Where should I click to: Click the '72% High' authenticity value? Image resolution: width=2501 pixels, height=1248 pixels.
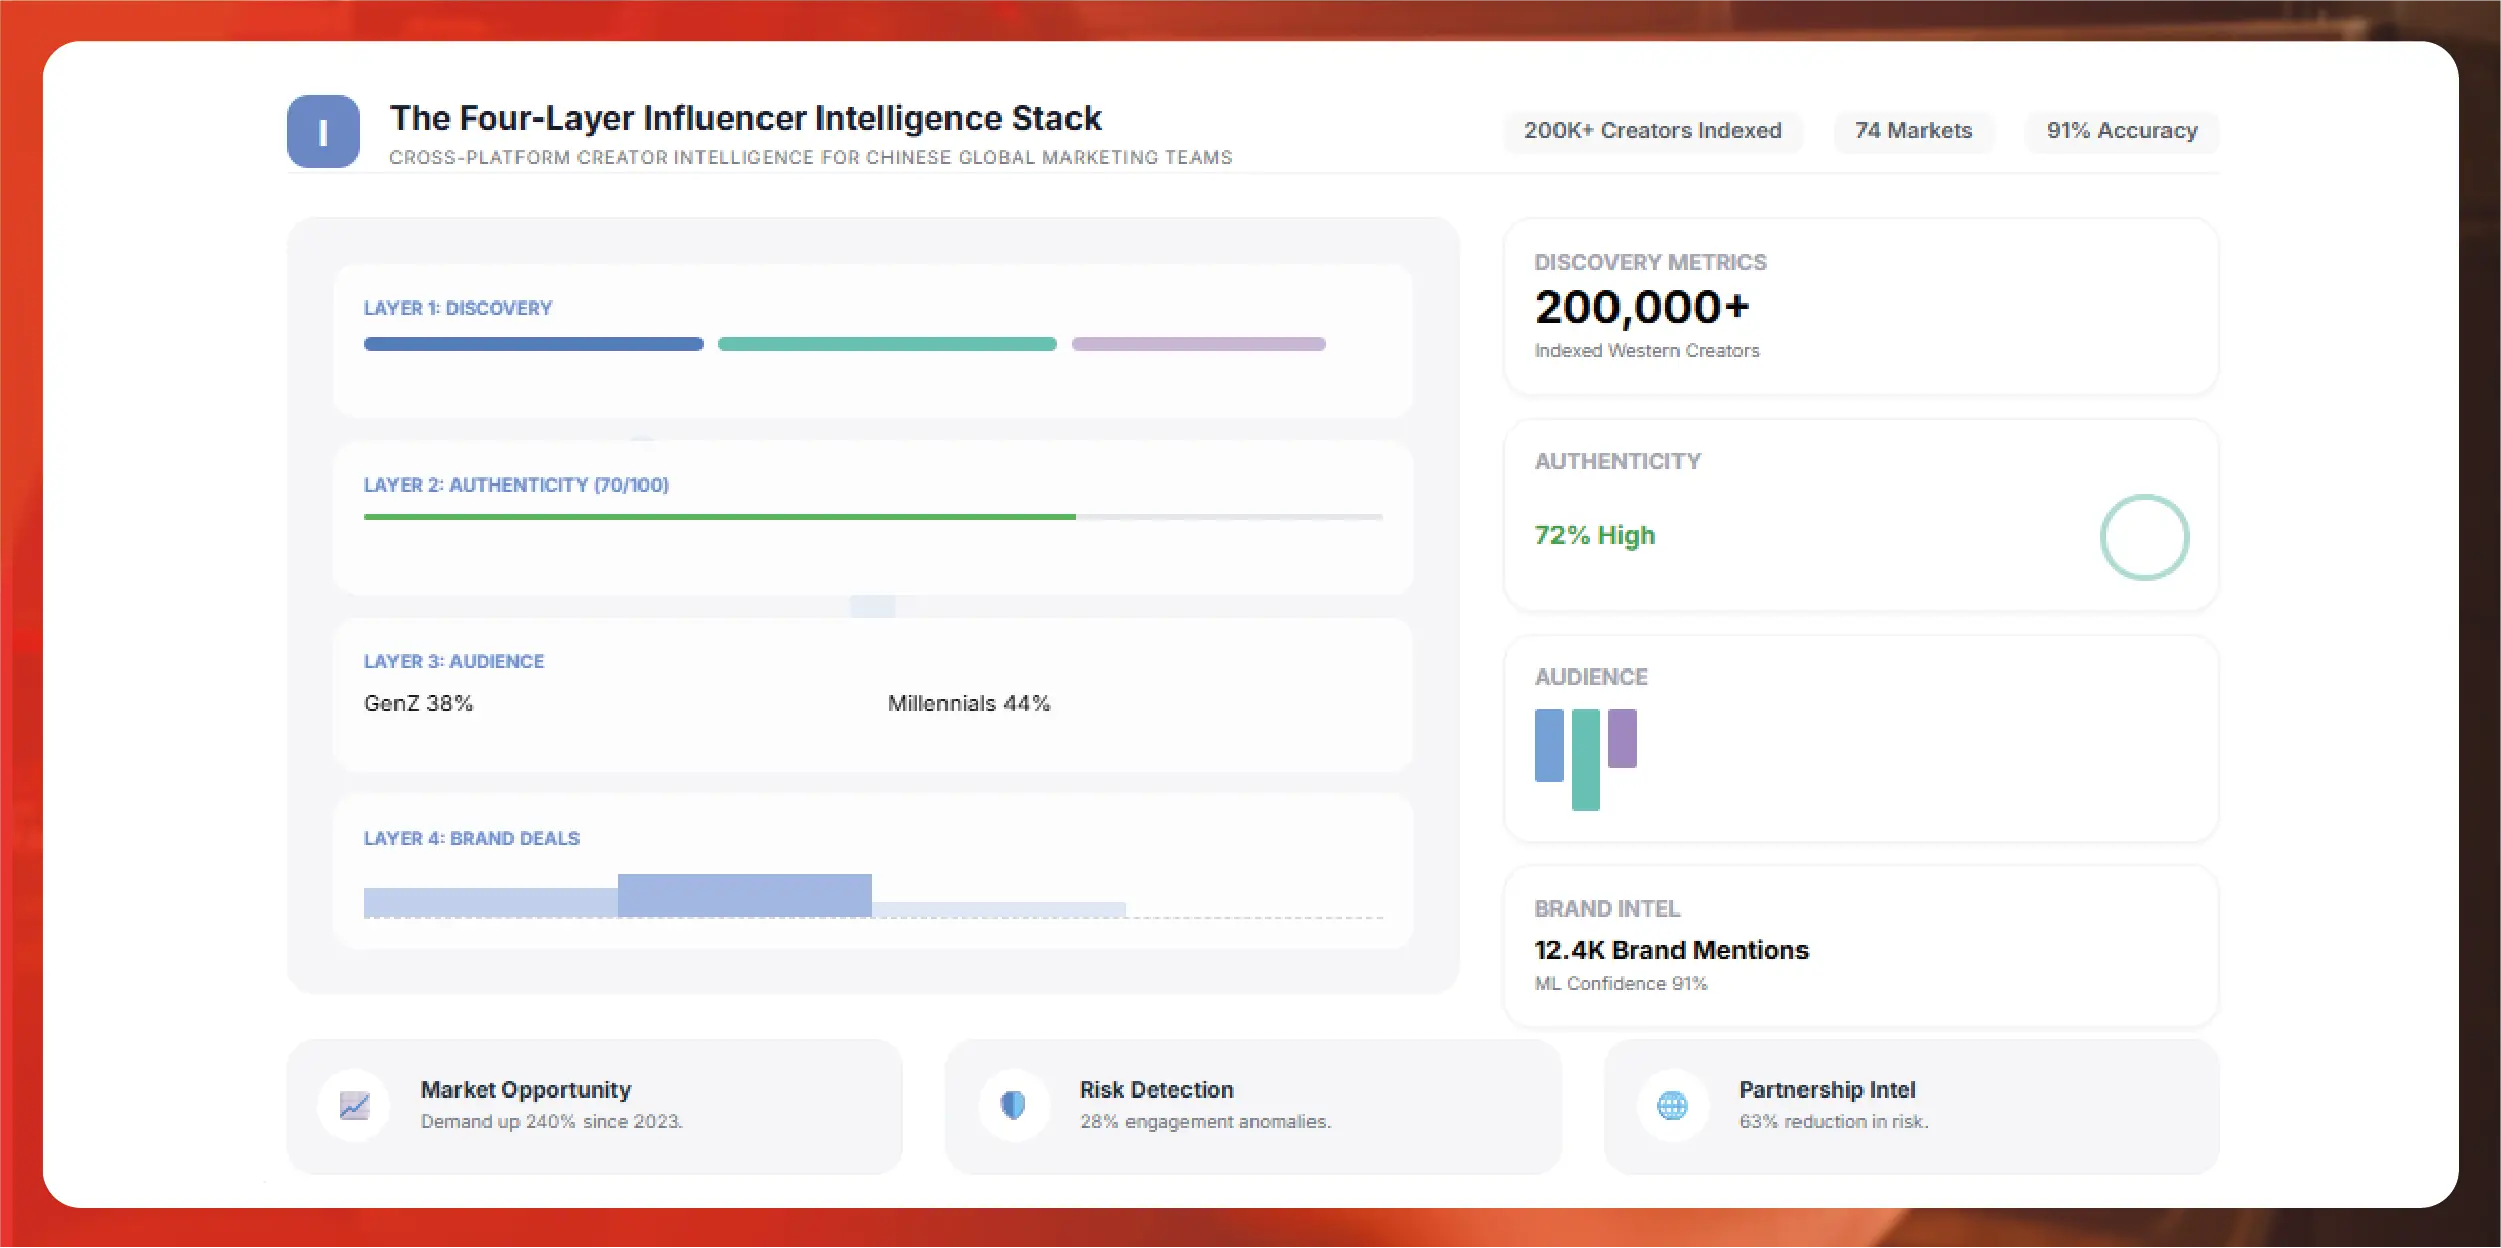click(x=1595, y=535)
